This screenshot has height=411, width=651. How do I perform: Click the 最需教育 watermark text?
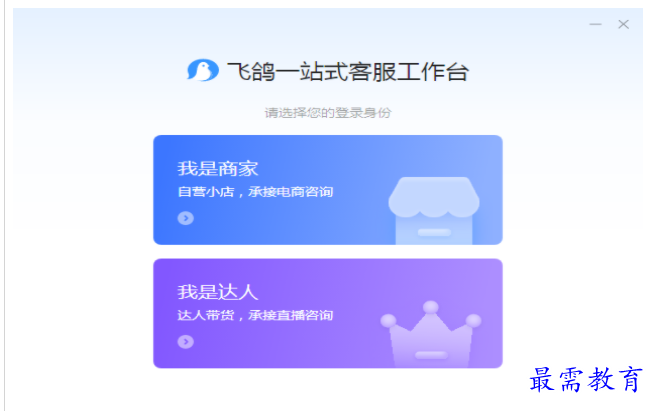point(586,379)
